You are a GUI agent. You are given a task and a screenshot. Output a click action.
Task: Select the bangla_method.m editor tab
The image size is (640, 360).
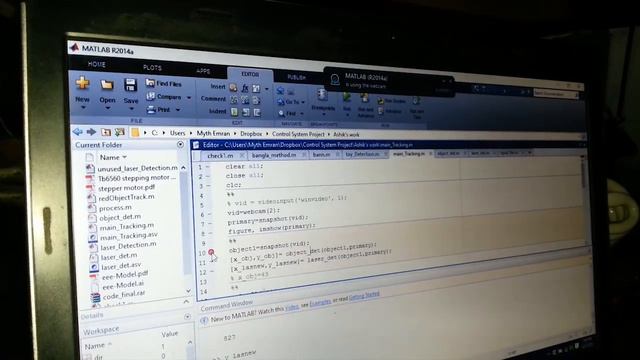[x=274, y=155]
